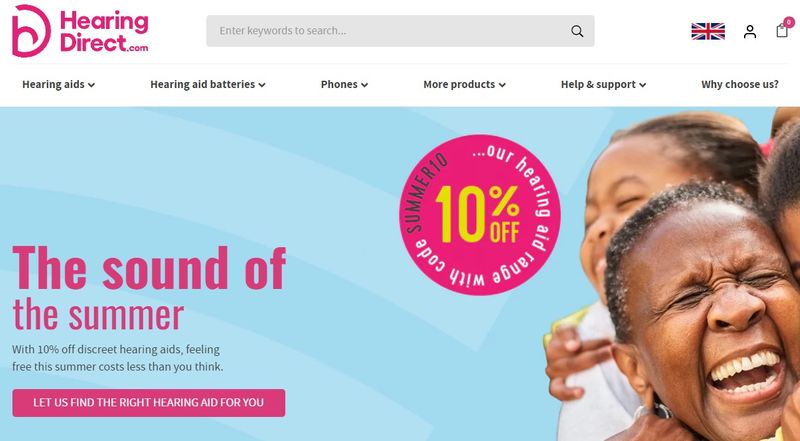The image size is (800, 441).
Task: Click the laughing women banner photo
Action: click(x=672, y=274)
